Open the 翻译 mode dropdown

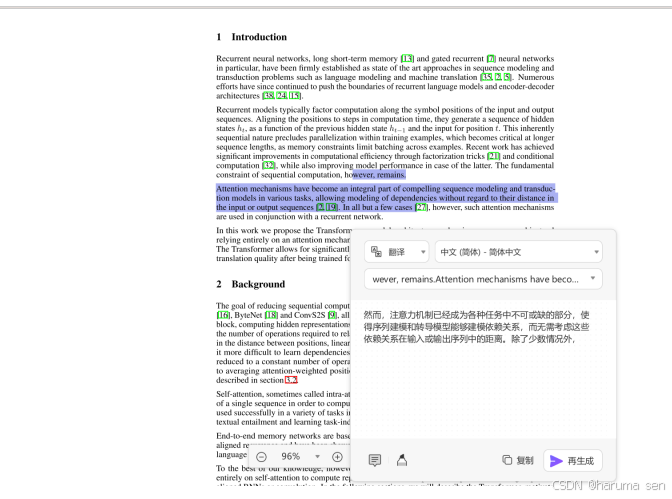point(396,252)
